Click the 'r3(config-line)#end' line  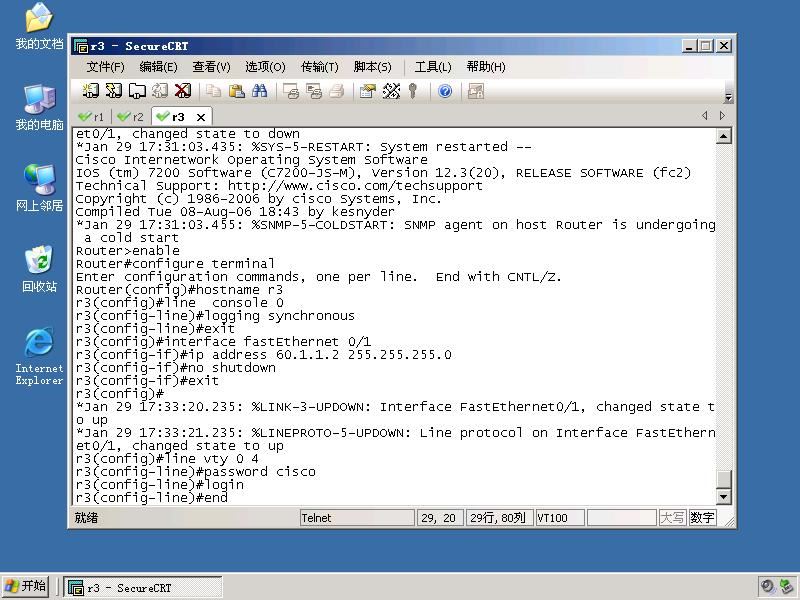[152, 497]
